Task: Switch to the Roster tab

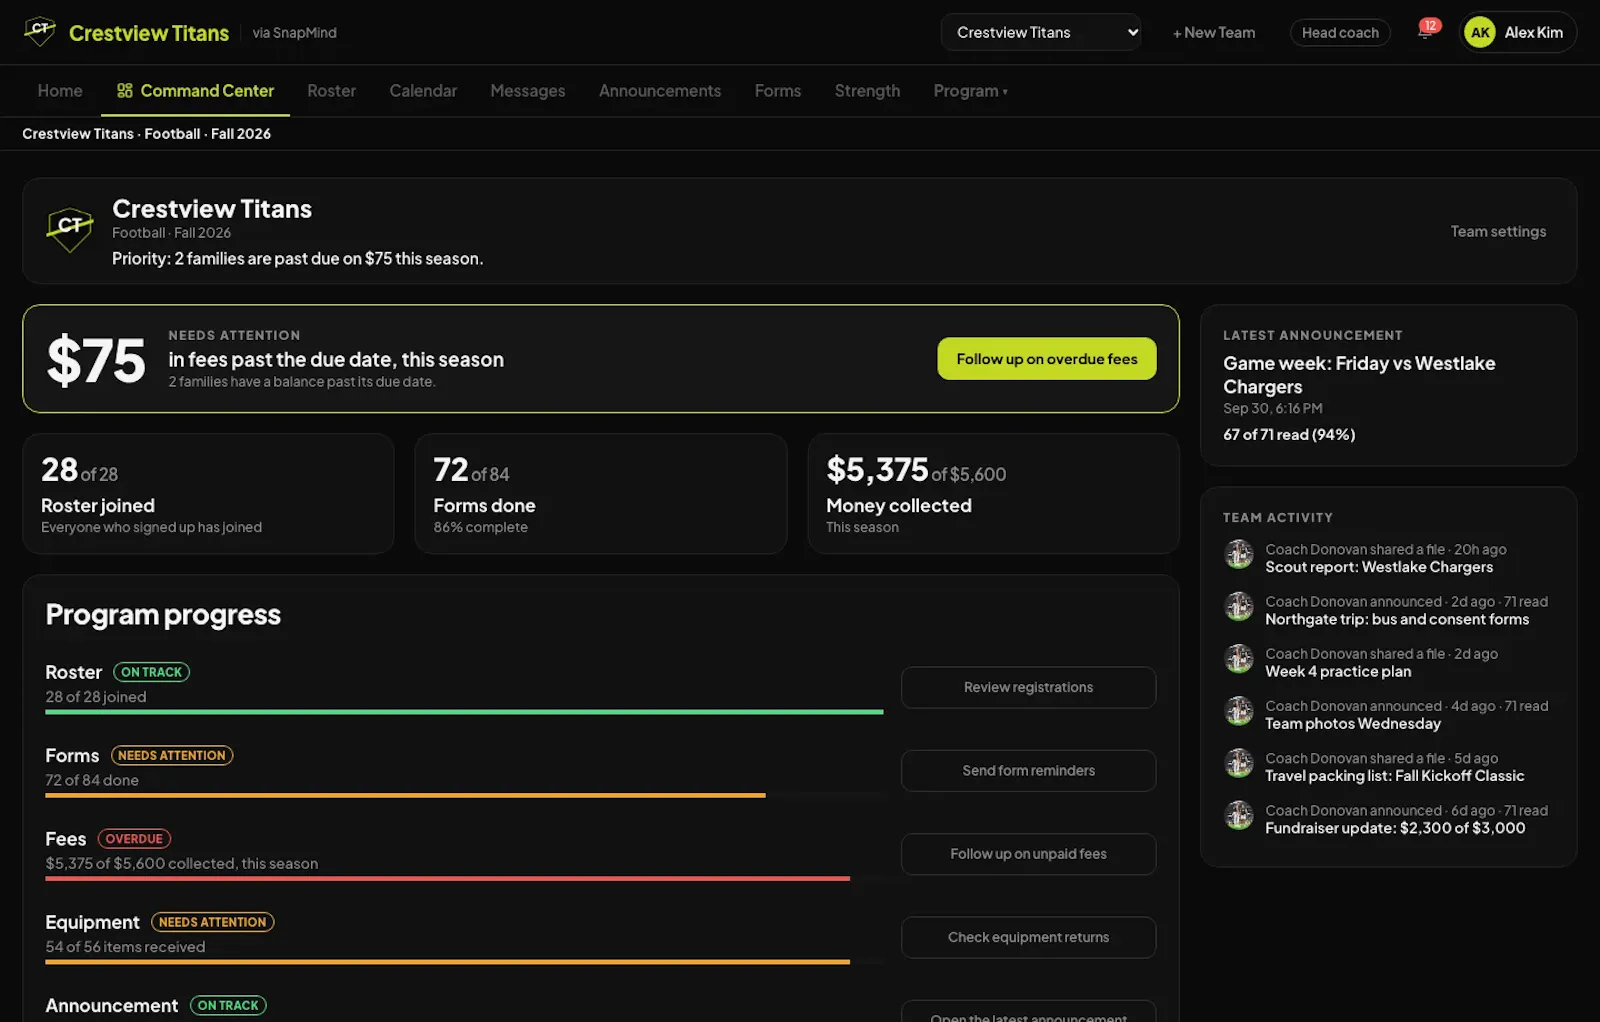Action: click(x=331, y=91)
